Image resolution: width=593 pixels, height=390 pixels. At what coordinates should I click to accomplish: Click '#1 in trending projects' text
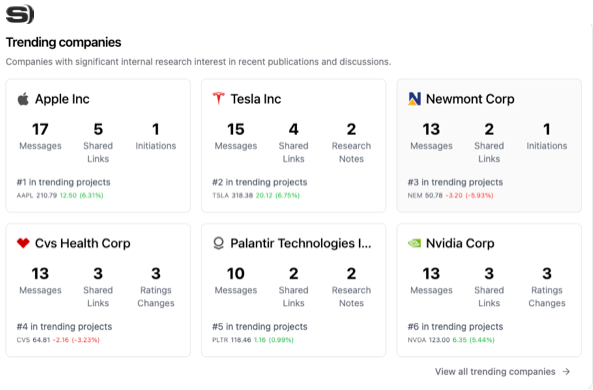[x=64, y=182]
